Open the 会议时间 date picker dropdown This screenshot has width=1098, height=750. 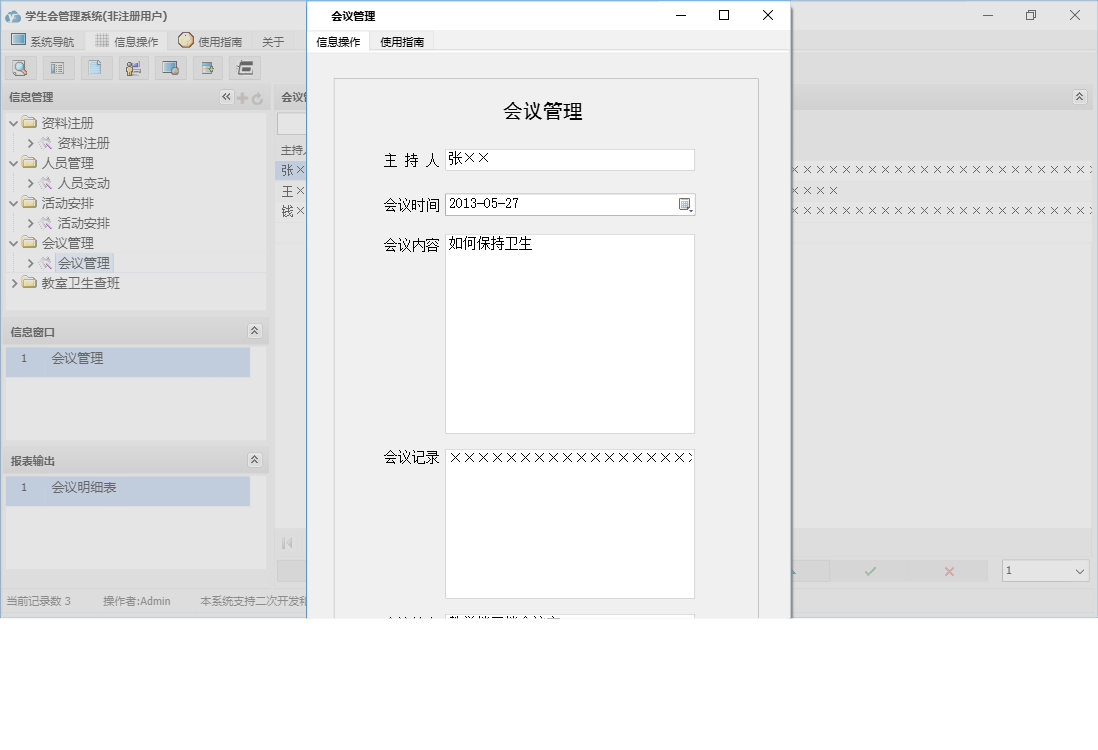[x=685, y=205]
